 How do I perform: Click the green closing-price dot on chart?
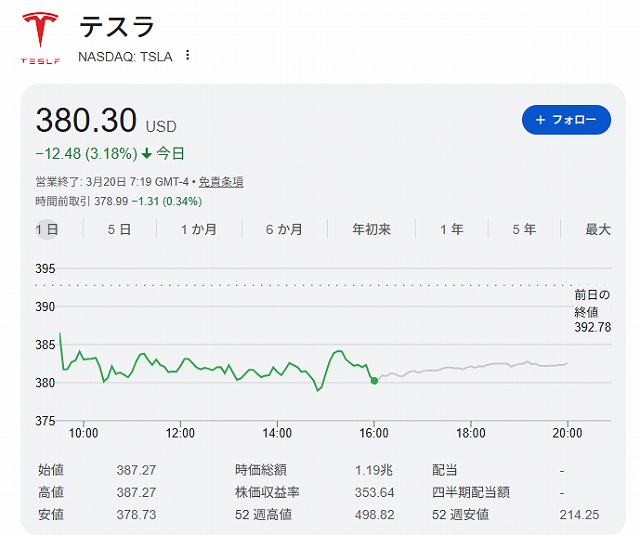click(374, 380)
